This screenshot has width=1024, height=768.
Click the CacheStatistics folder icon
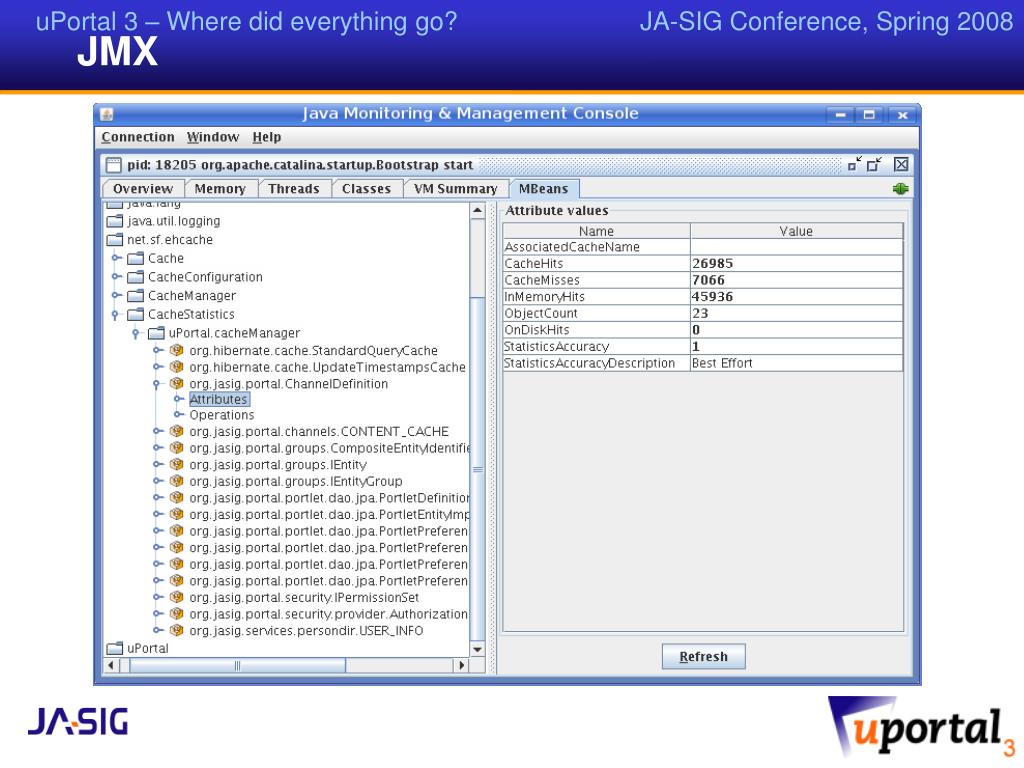point(135,314)
